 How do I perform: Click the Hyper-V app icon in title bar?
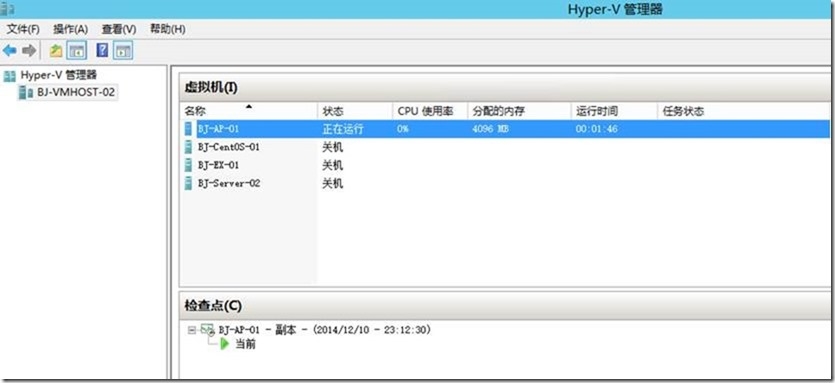pos(8,9)
